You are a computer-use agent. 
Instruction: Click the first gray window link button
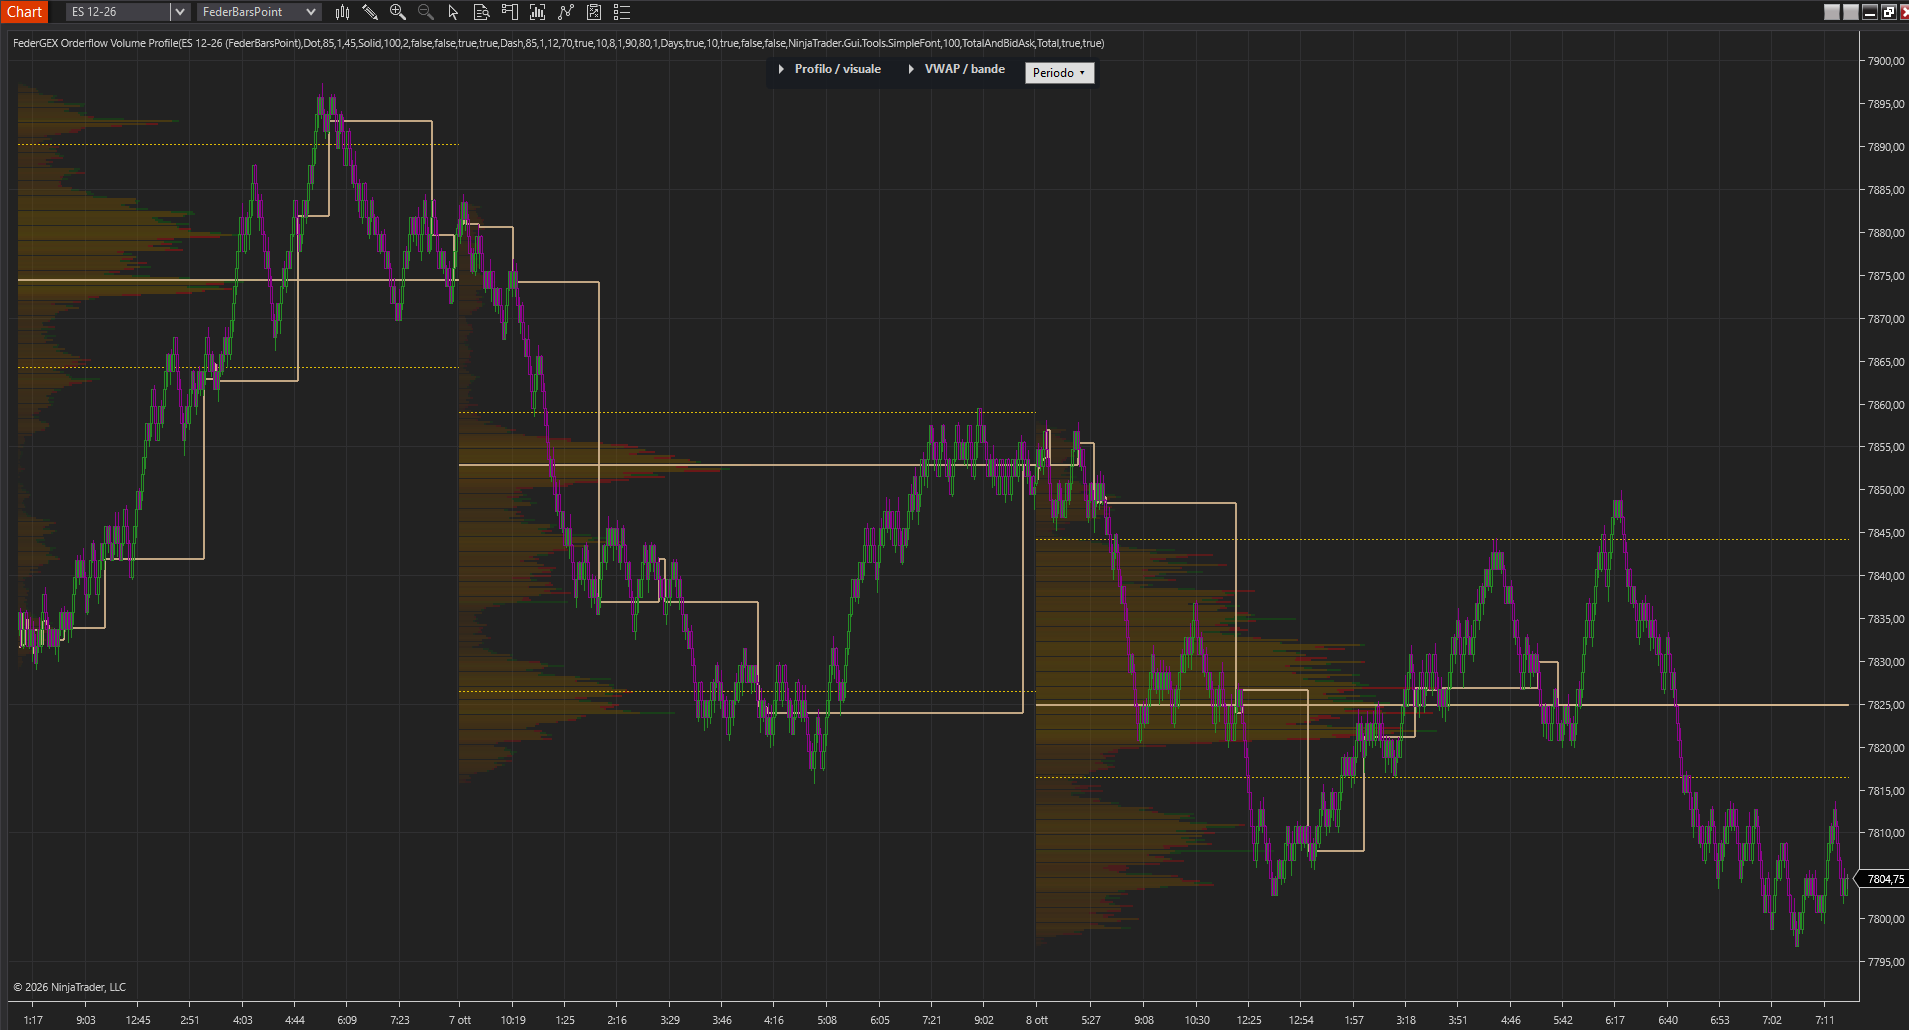point(1832,12)
